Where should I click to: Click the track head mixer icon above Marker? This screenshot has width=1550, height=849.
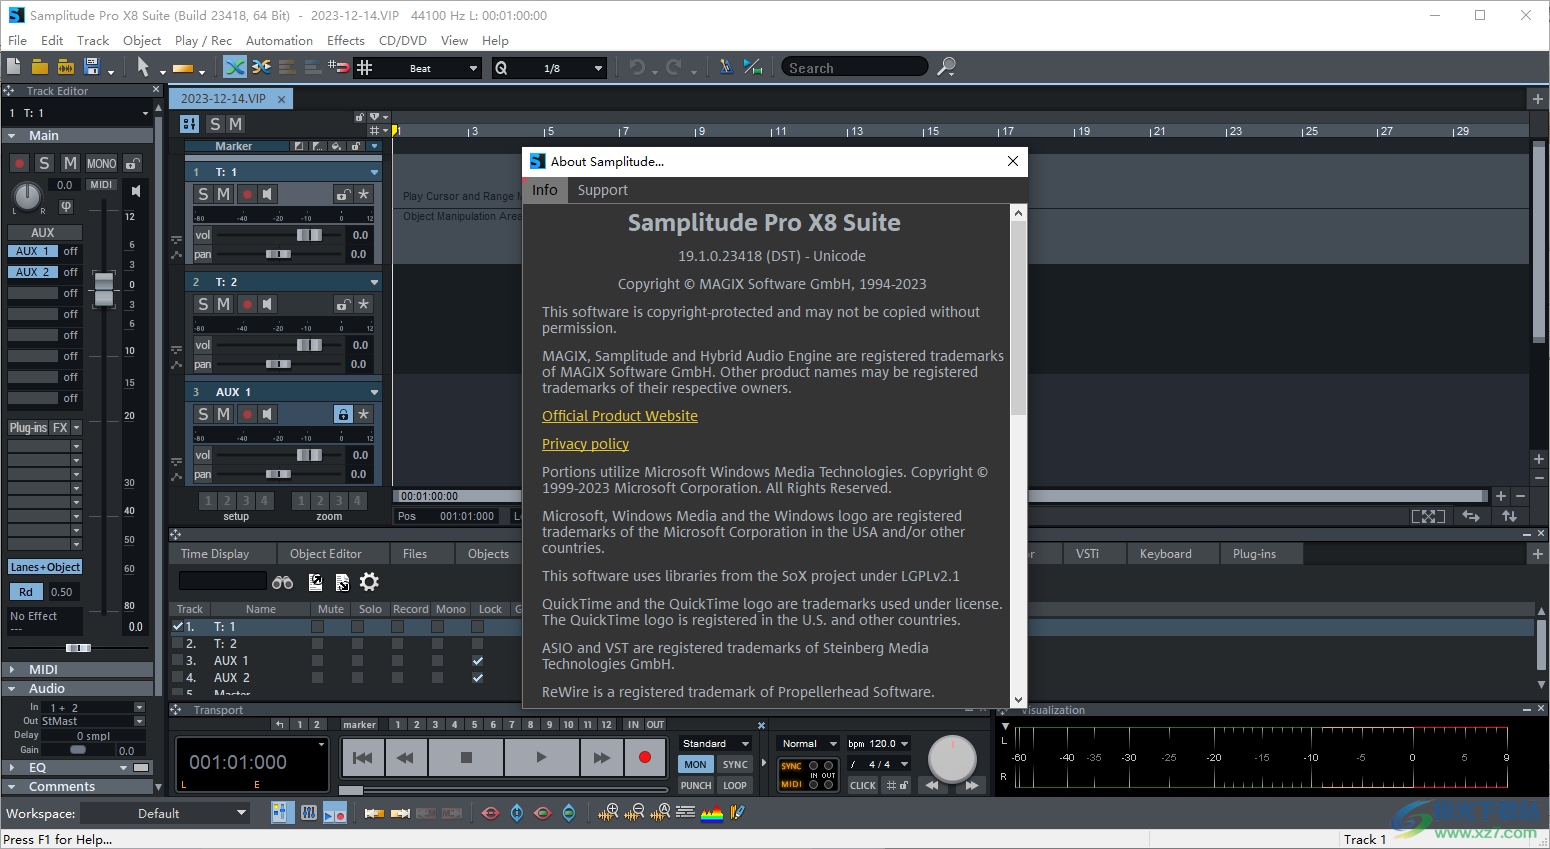[189, 124]
